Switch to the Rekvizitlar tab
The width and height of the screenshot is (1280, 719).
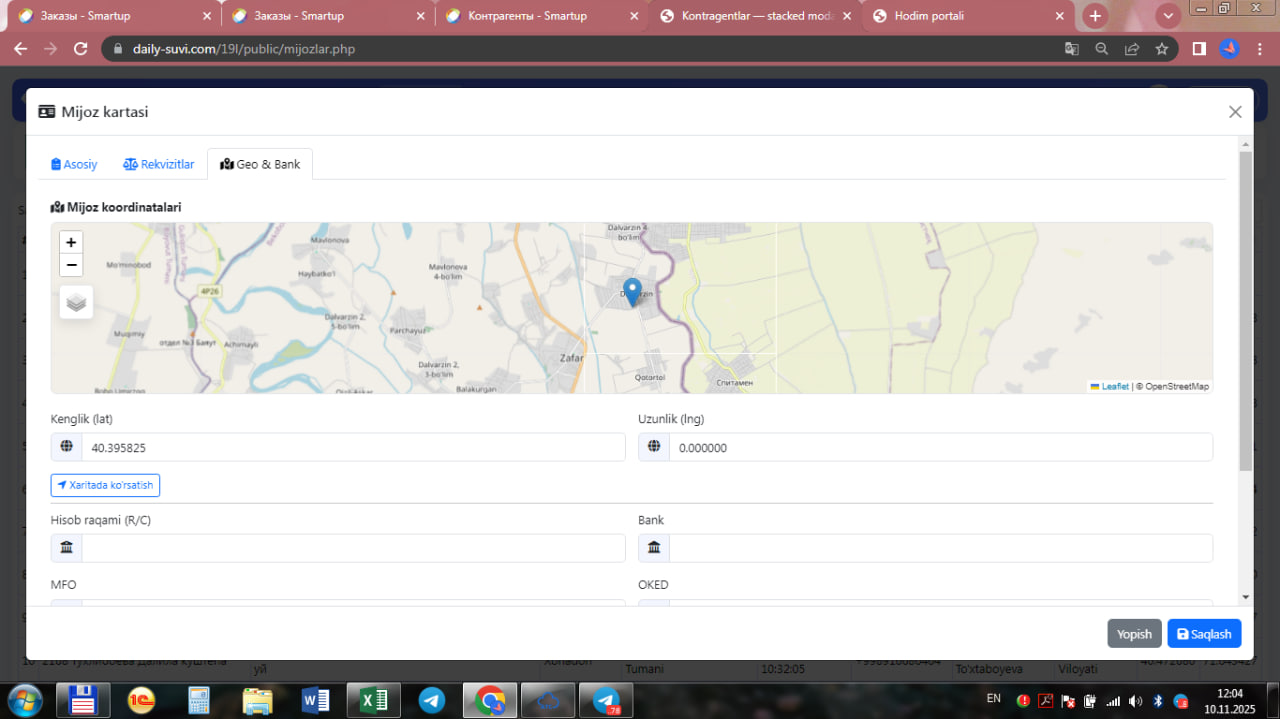coord(159,164)
